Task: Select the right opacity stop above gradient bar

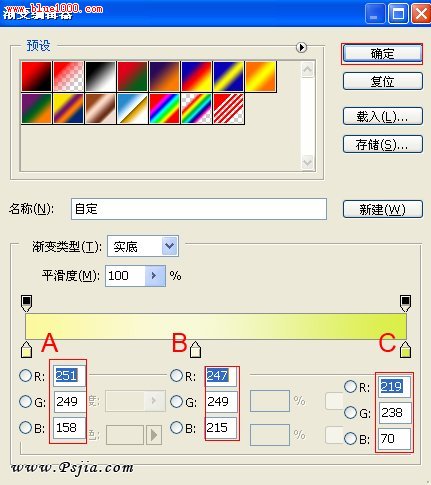Action: (405, 303)
